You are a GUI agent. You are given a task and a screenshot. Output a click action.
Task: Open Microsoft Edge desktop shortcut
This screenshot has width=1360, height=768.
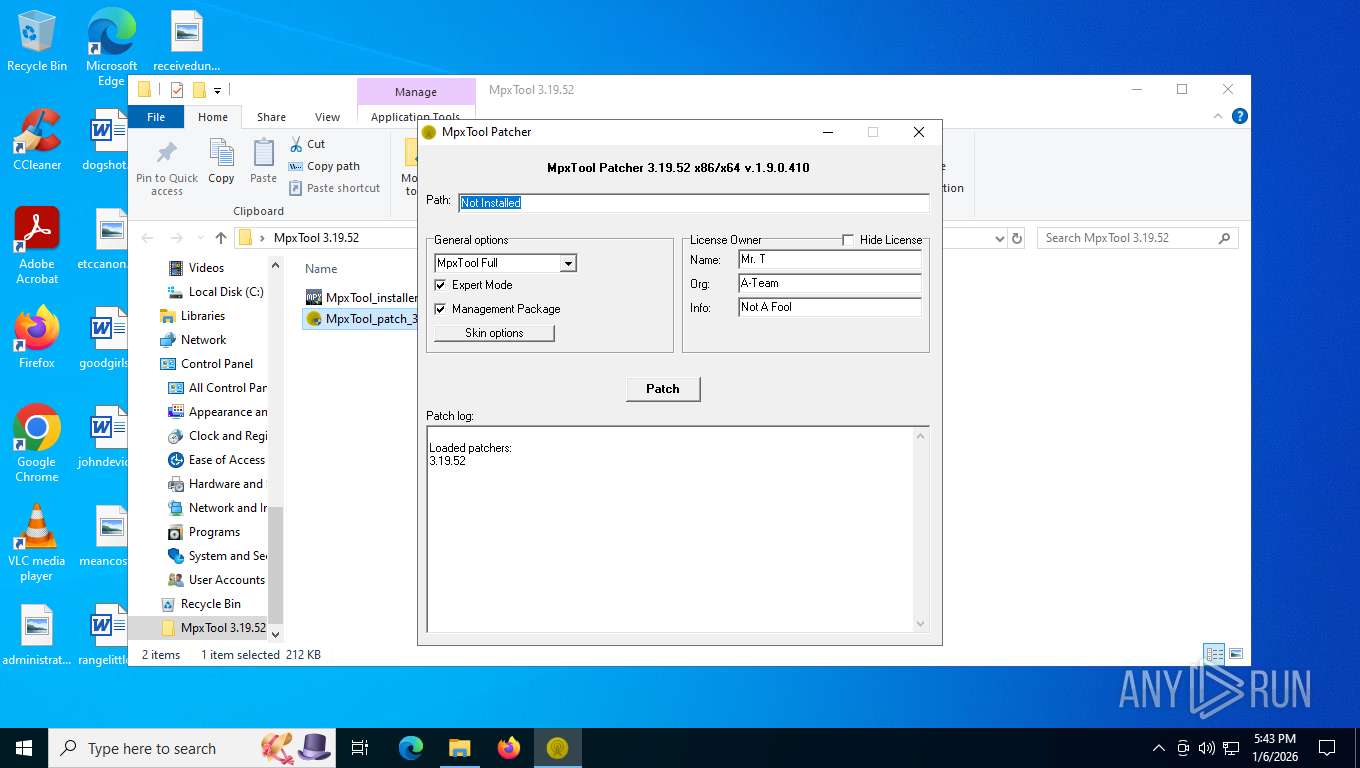(x=111, y=47)
